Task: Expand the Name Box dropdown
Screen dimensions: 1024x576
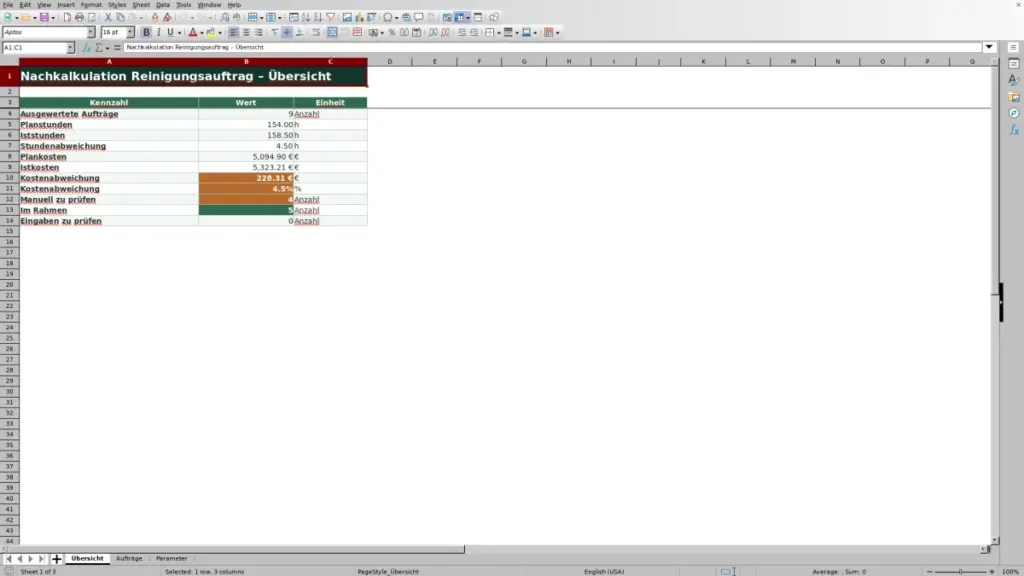Action: 70,48
